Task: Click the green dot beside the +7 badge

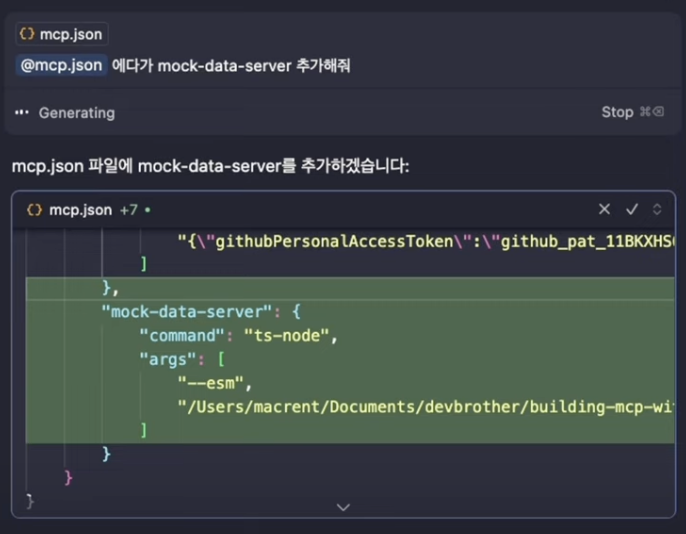Action: (x=147, y=210)
